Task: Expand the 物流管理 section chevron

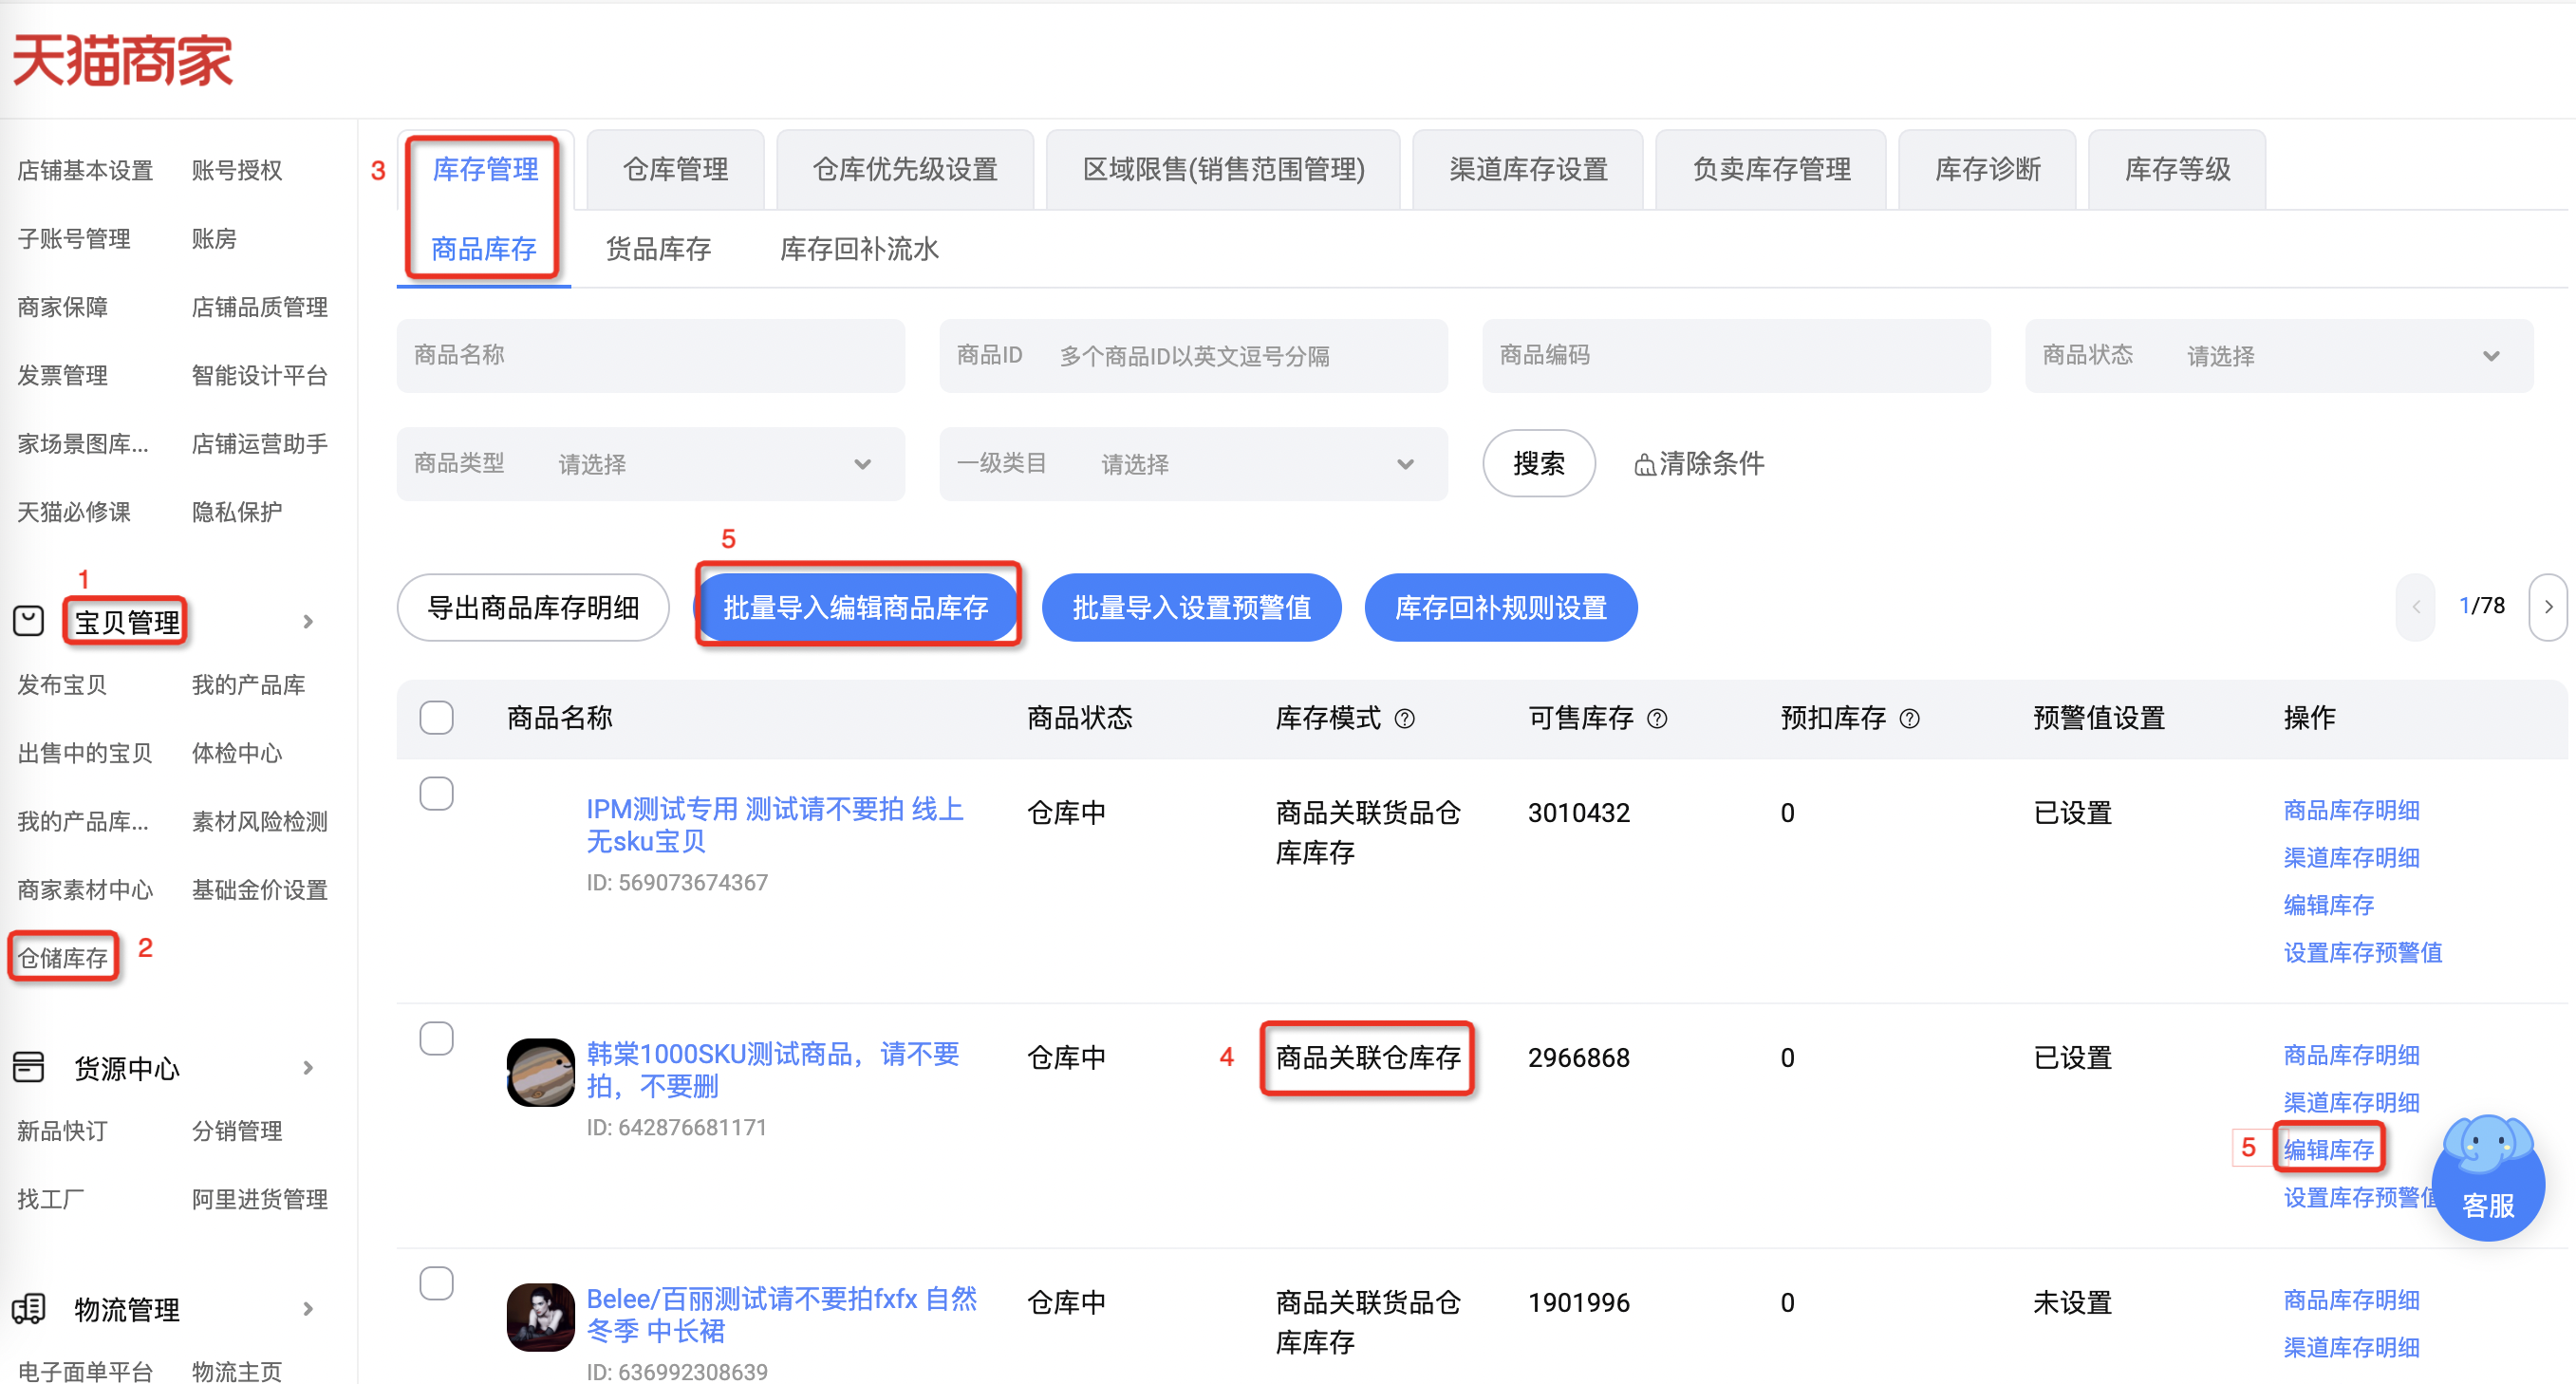Action: click(x=308, y=1309)
